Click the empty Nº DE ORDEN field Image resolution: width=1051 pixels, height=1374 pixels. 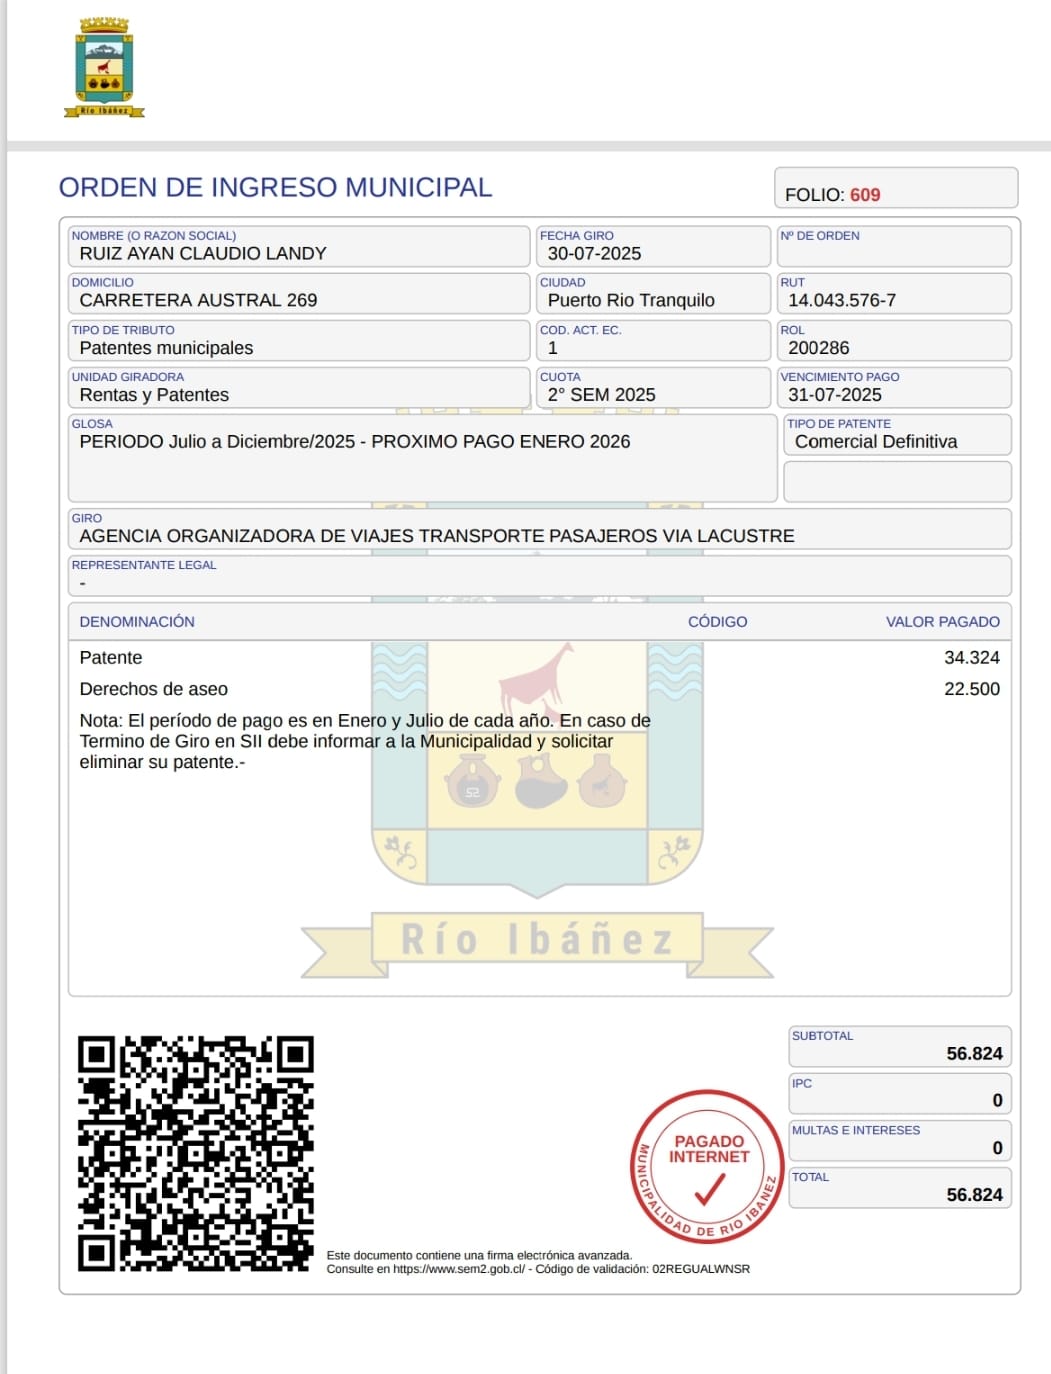pyautogui.click(x=894, y=246)
